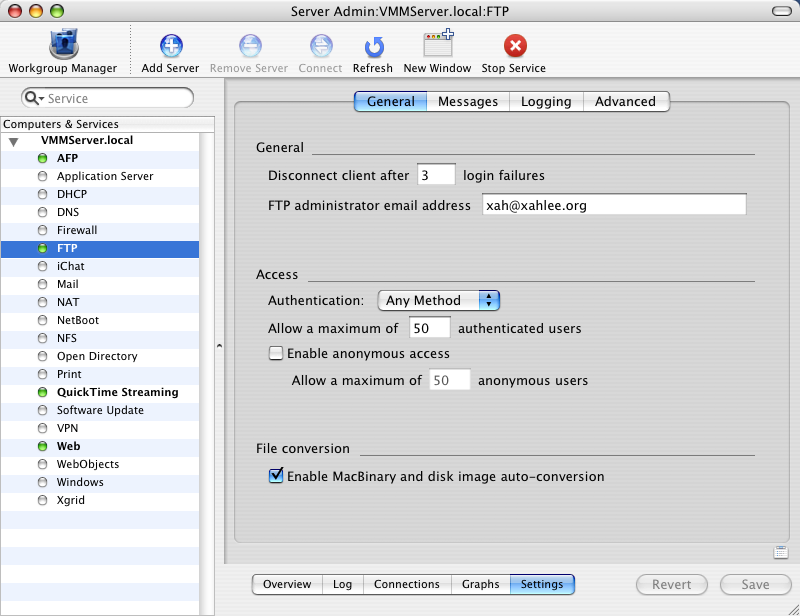
Task: Open the Authentication method dropdown
Action: pyautogui.click(x=439, y=301)
